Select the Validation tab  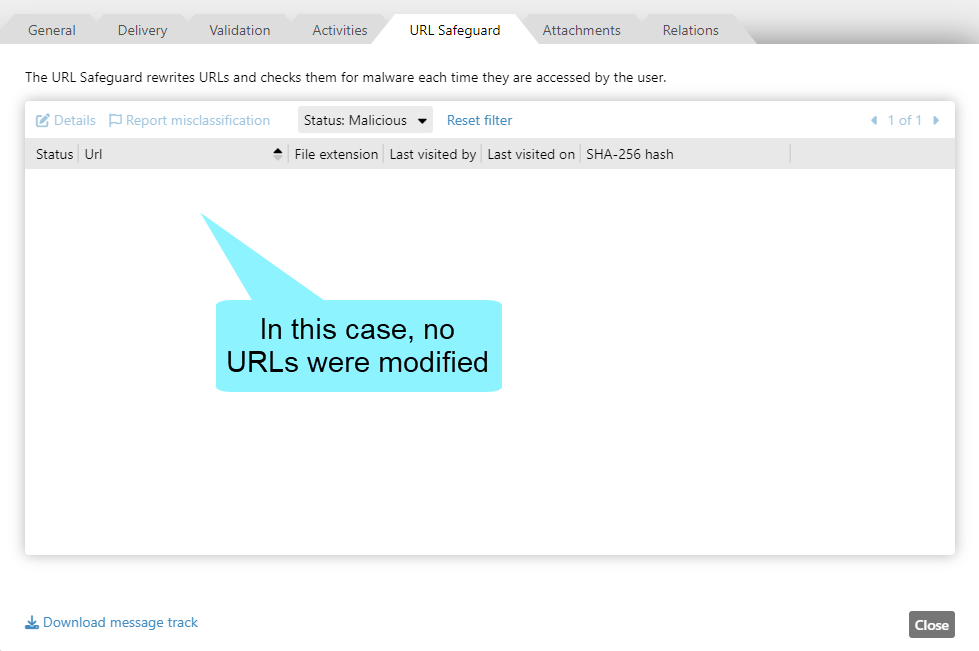click(x=239, y=30)
